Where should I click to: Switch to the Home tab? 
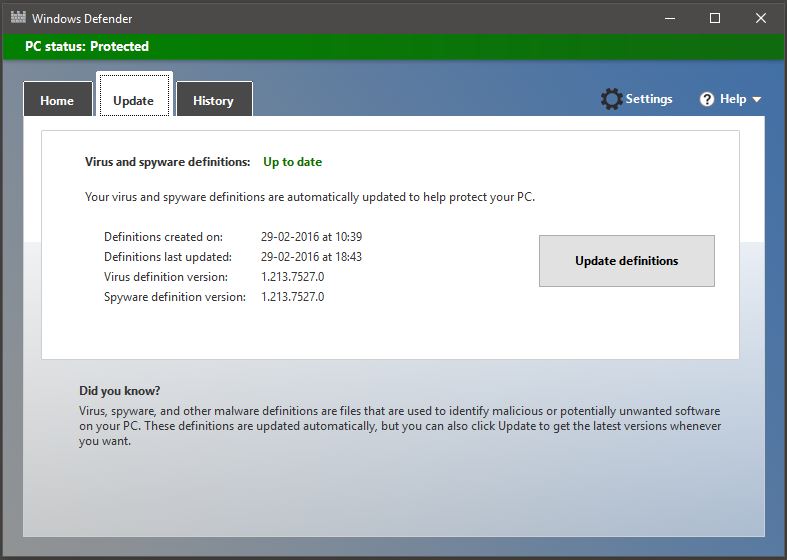[58, 99]
